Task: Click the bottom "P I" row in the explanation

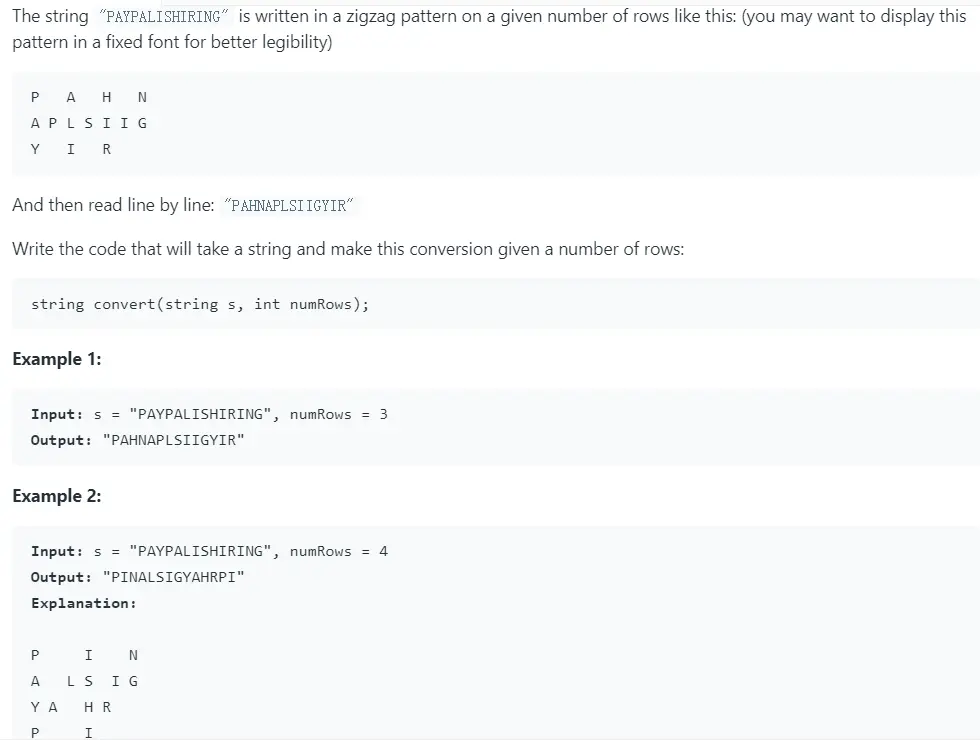Action: tap(62, 732)
